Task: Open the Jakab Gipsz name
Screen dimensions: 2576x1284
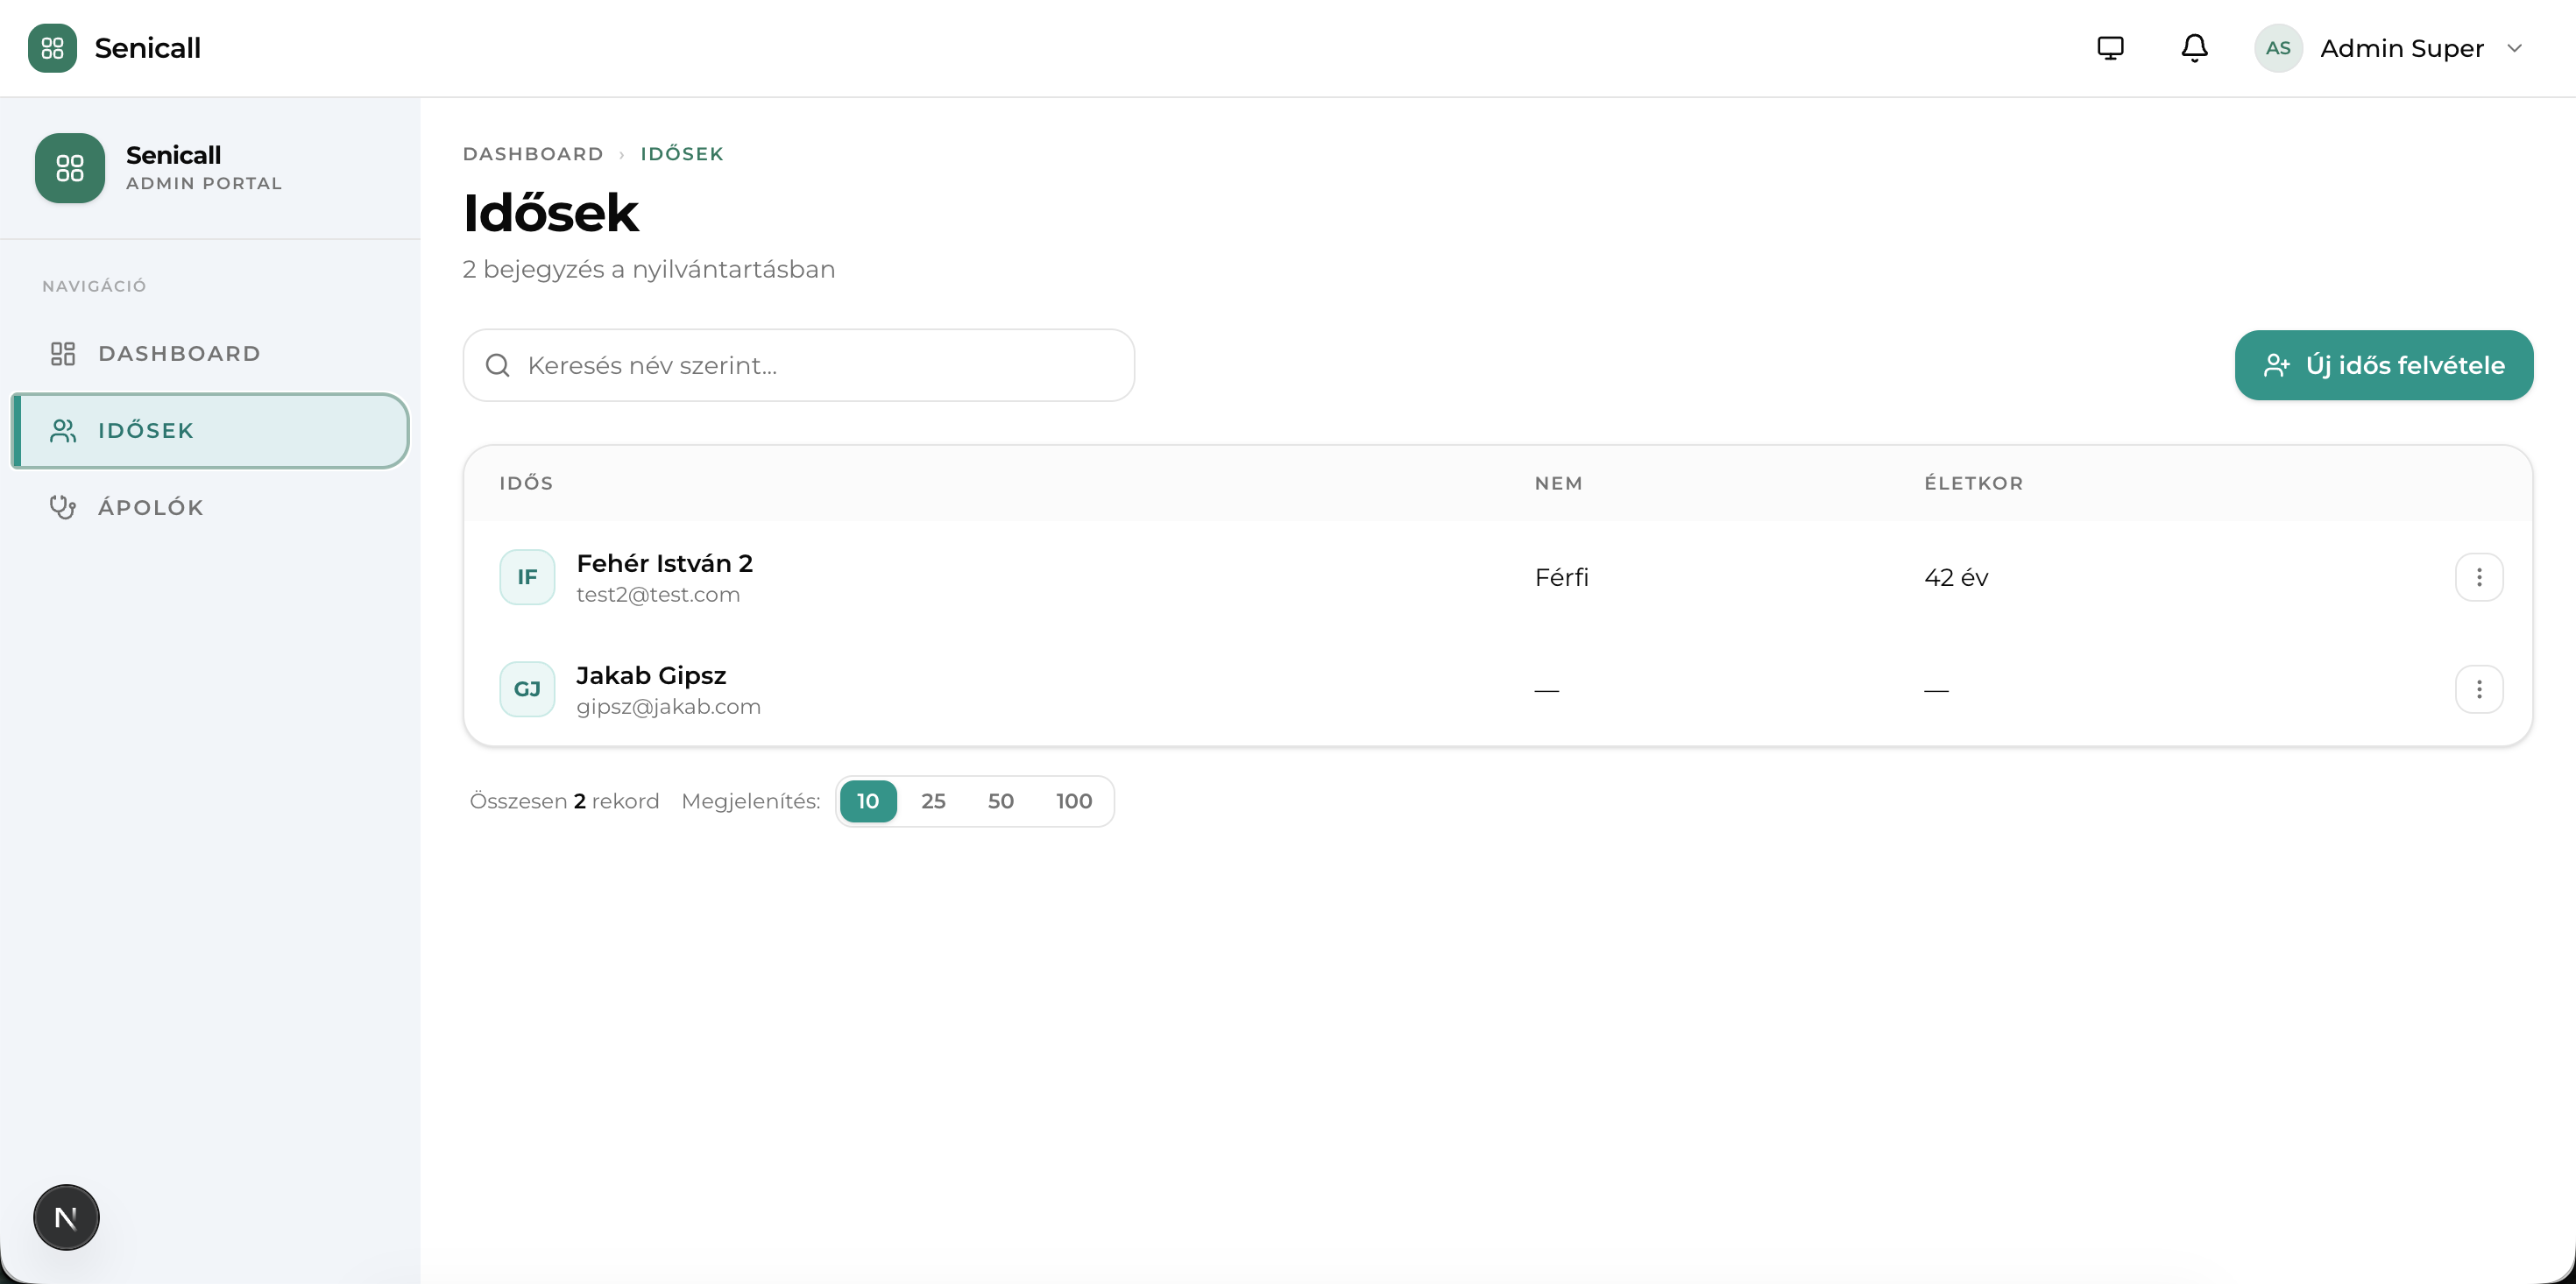Action: (651, 675)
